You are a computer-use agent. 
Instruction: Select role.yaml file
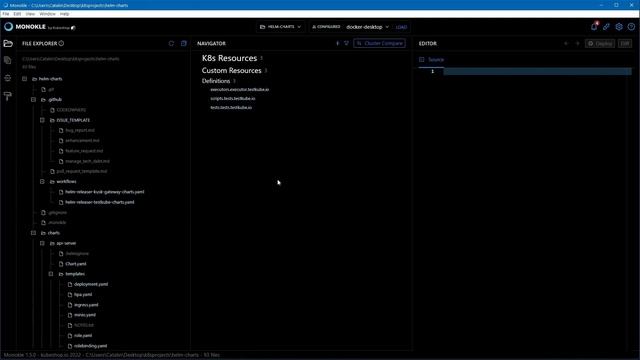[83, 336]
